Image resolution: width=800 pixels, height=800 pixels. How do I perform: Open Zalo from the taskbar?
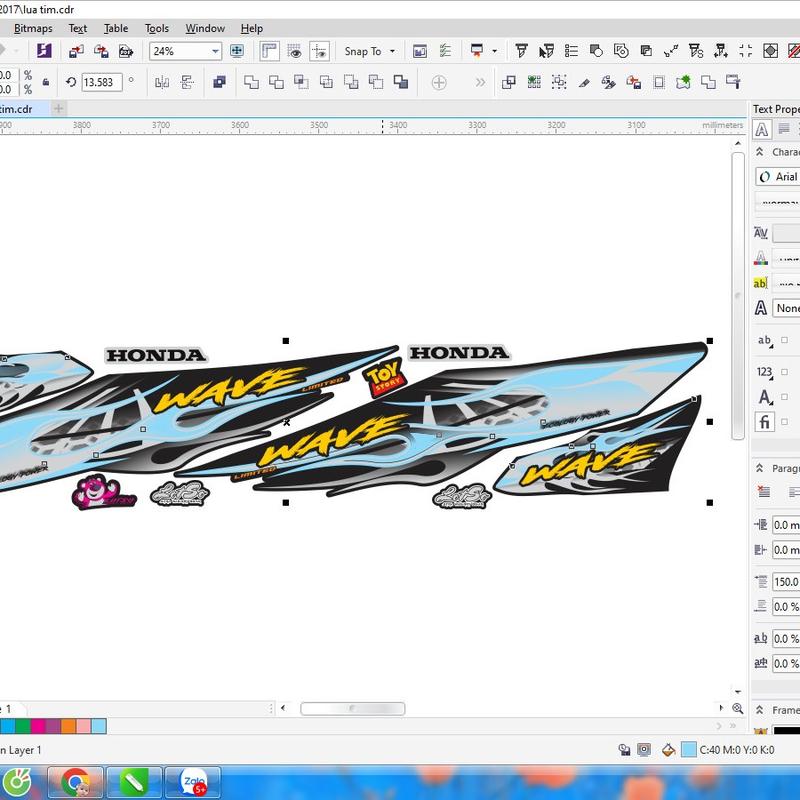coord(193,782)
